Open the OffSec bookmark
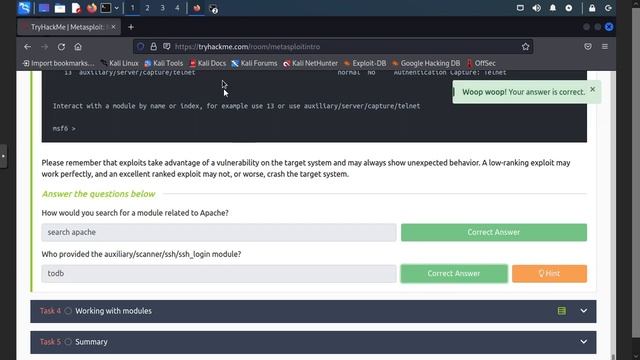Screen dimensions: 640x360 (481, 63)
